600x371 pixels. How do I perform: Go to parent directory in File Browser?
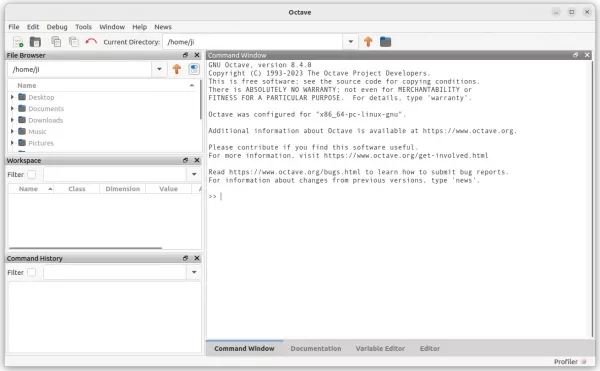click(177, 69)
